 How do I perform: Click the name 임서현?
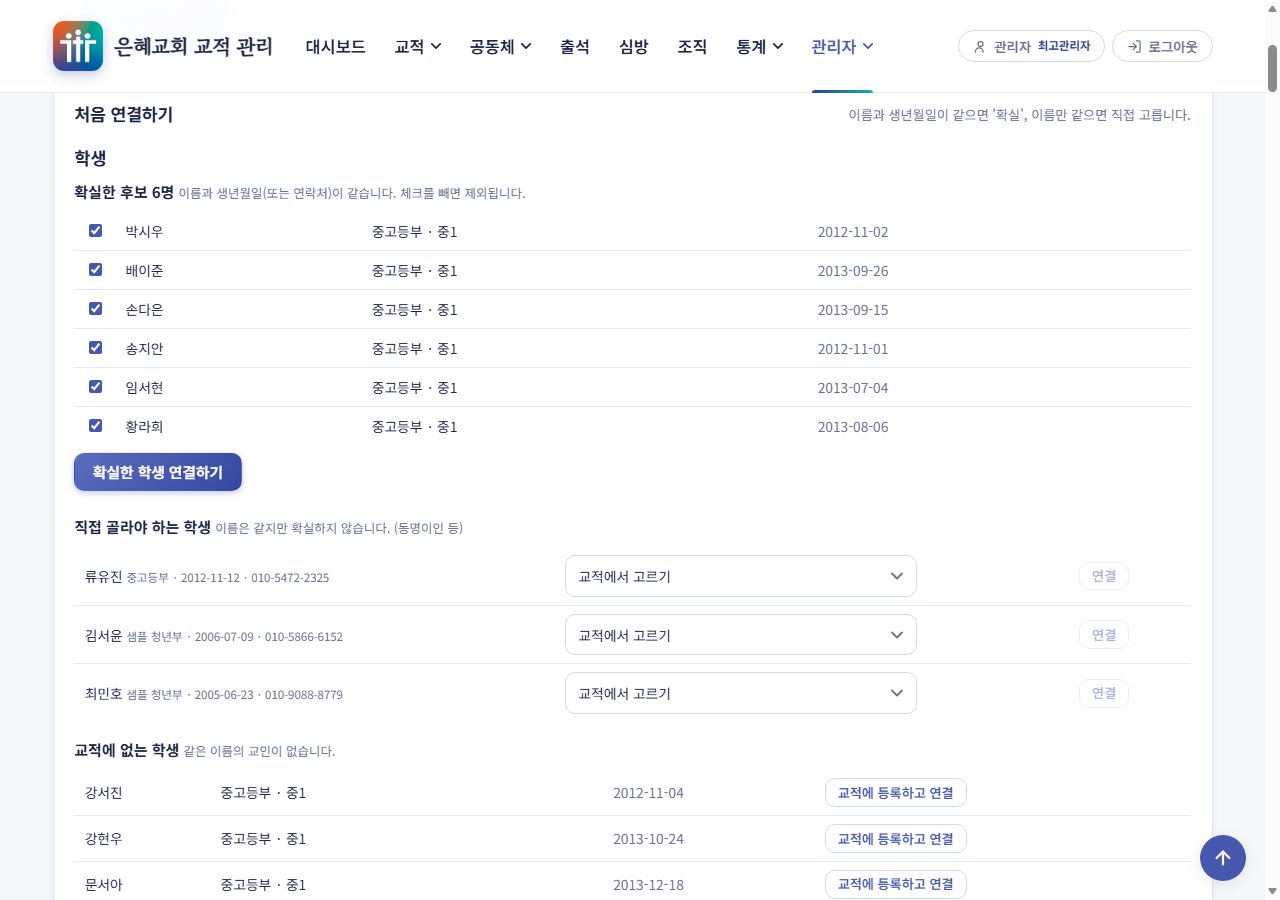click(x=144, y=388)
